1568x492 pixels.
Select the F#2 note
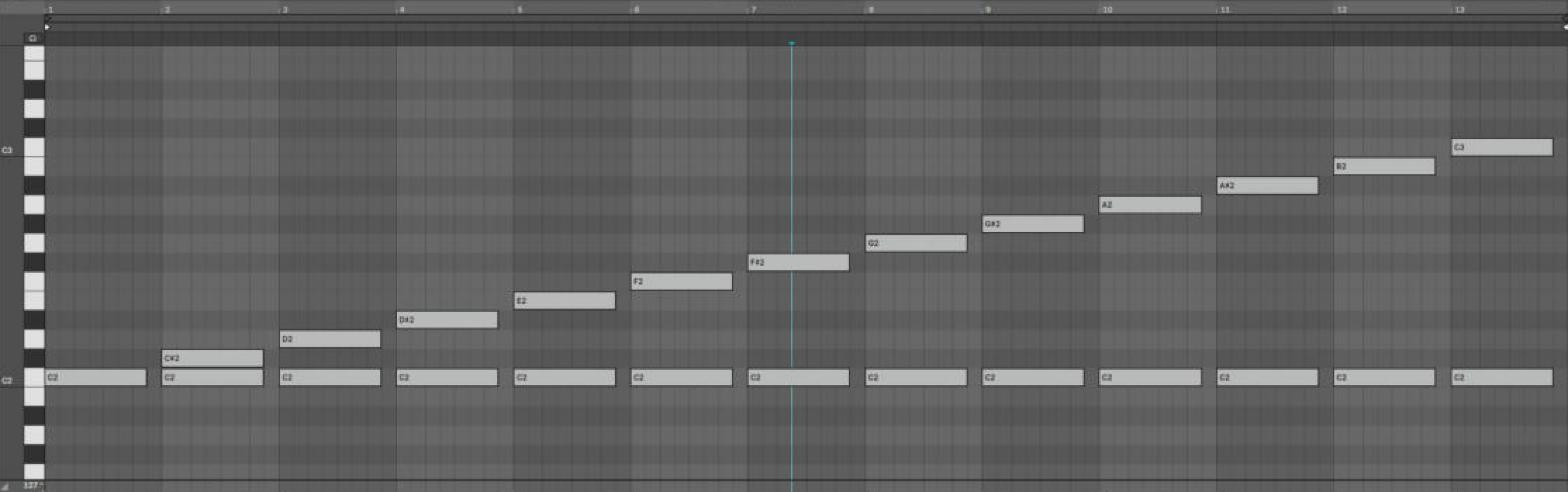[x=798, y=262]
